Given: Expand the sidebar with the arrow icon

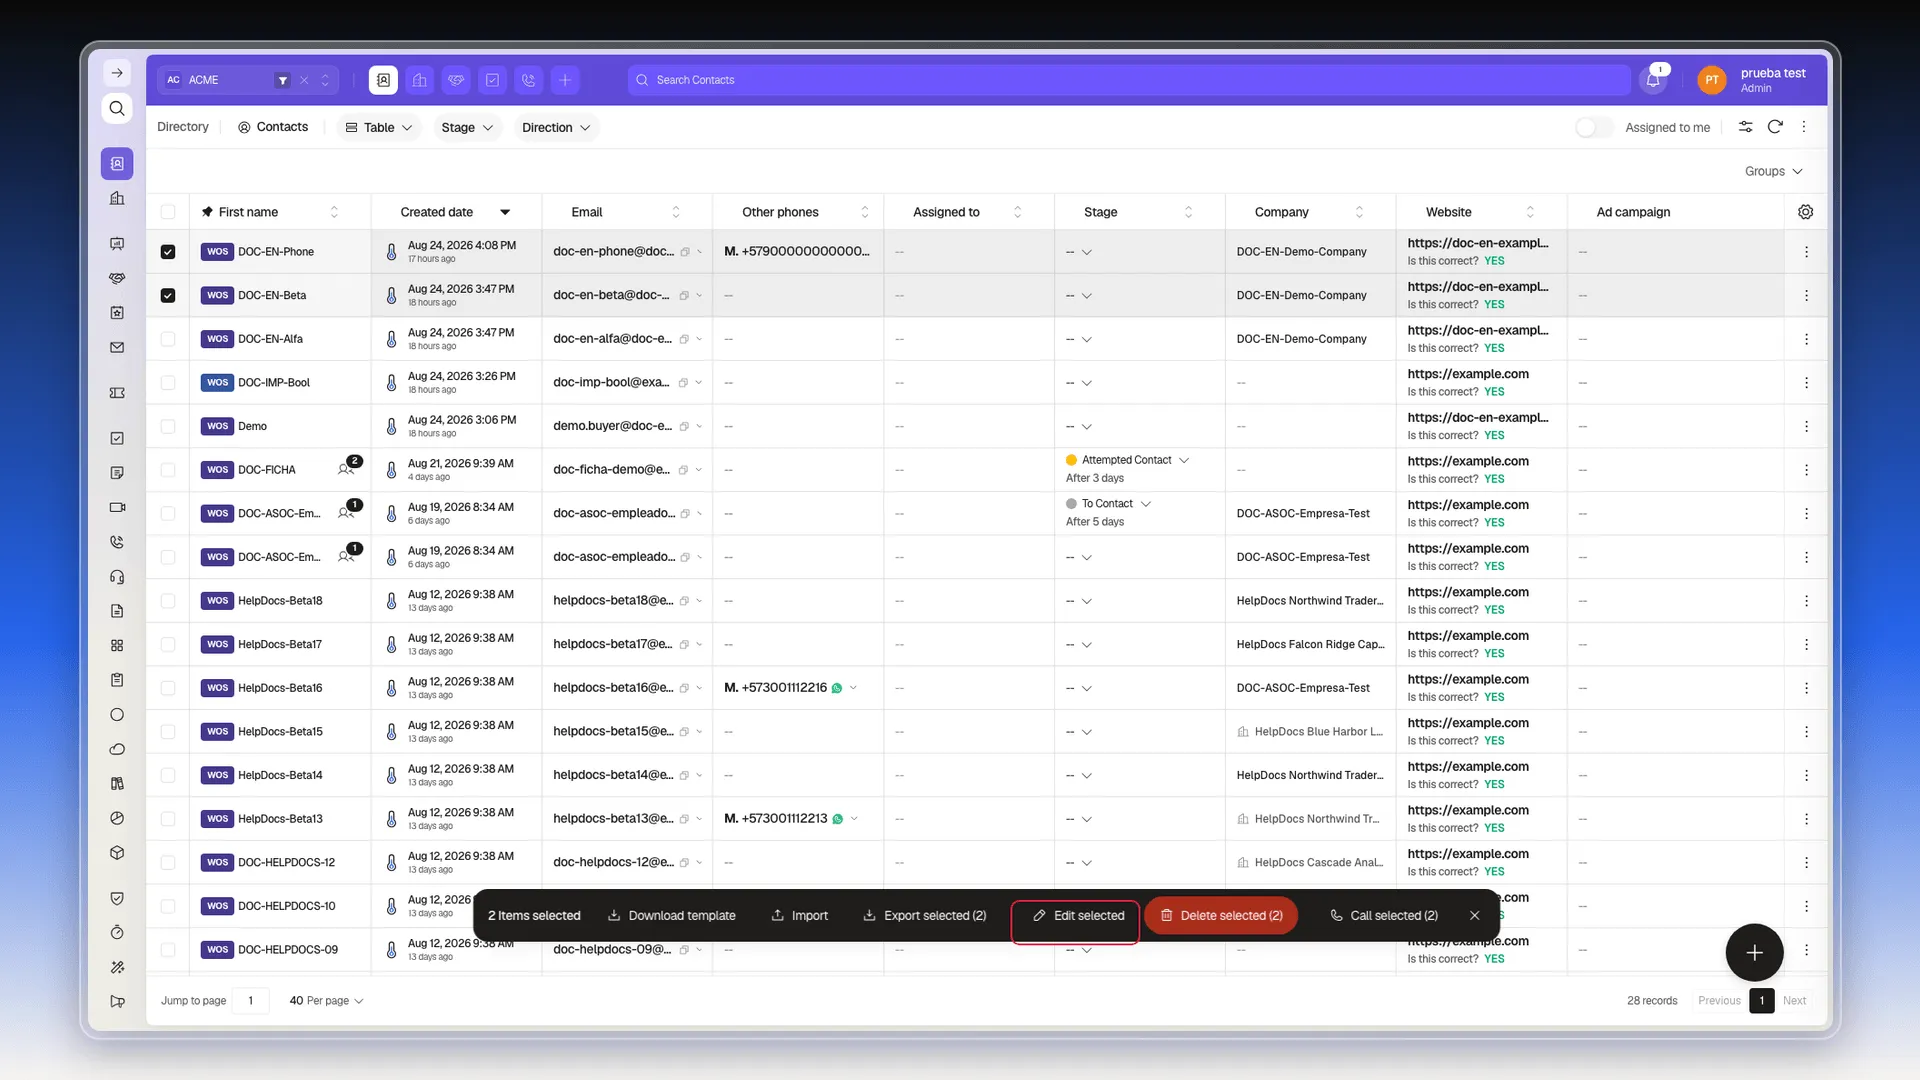Looking at the screenshot, I should point(117,73).
